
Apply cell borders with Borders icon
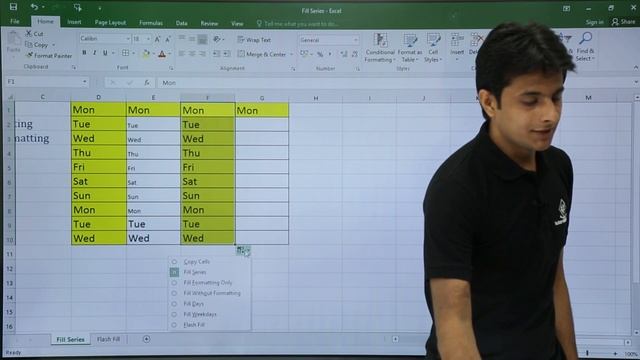point(126,53)
